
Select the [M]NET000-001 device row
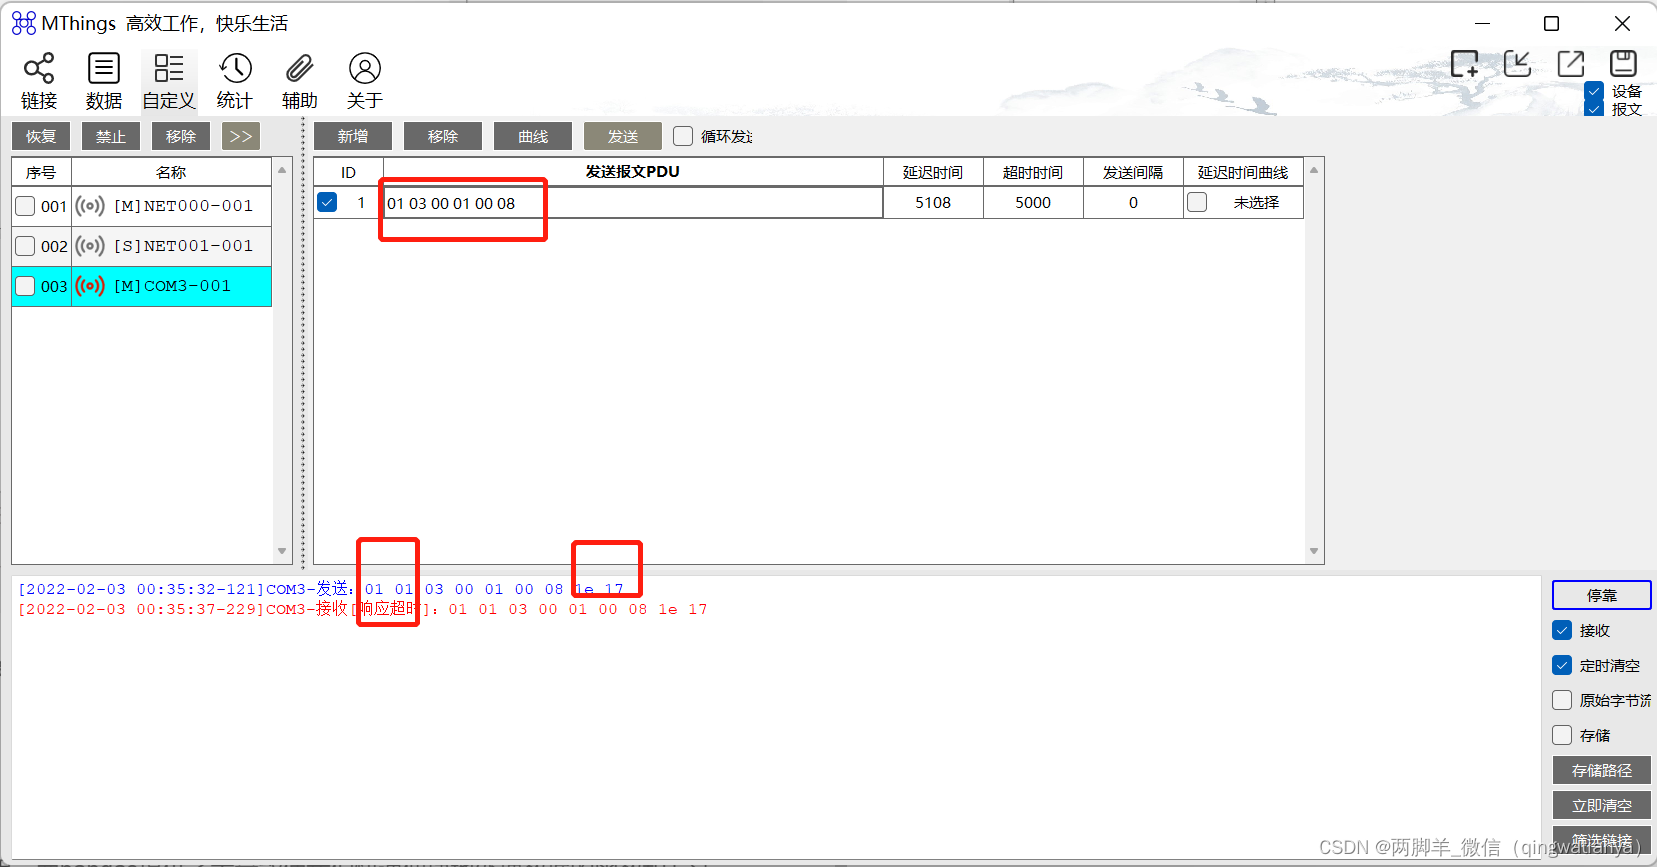click(142, 206)
